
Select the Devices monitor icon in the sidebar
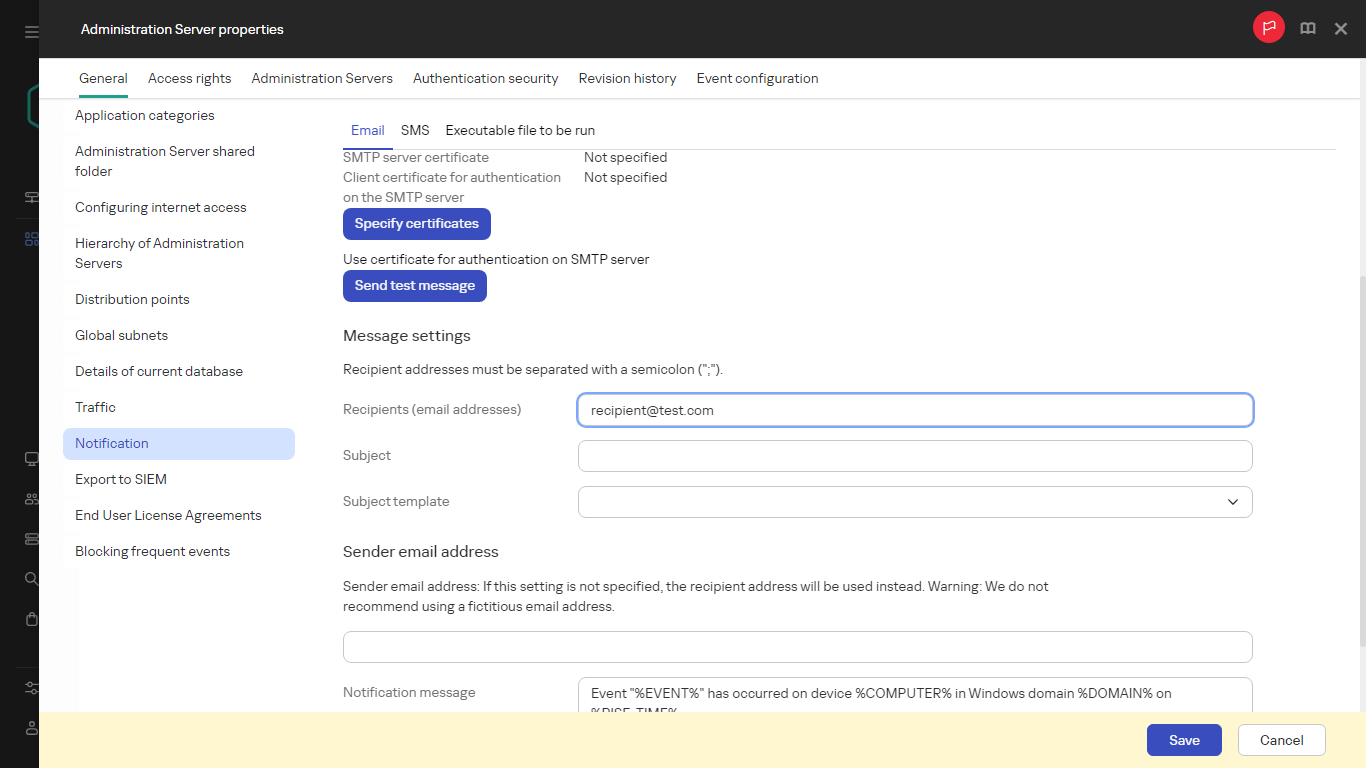pyautogui.click(x=30, y=458)
